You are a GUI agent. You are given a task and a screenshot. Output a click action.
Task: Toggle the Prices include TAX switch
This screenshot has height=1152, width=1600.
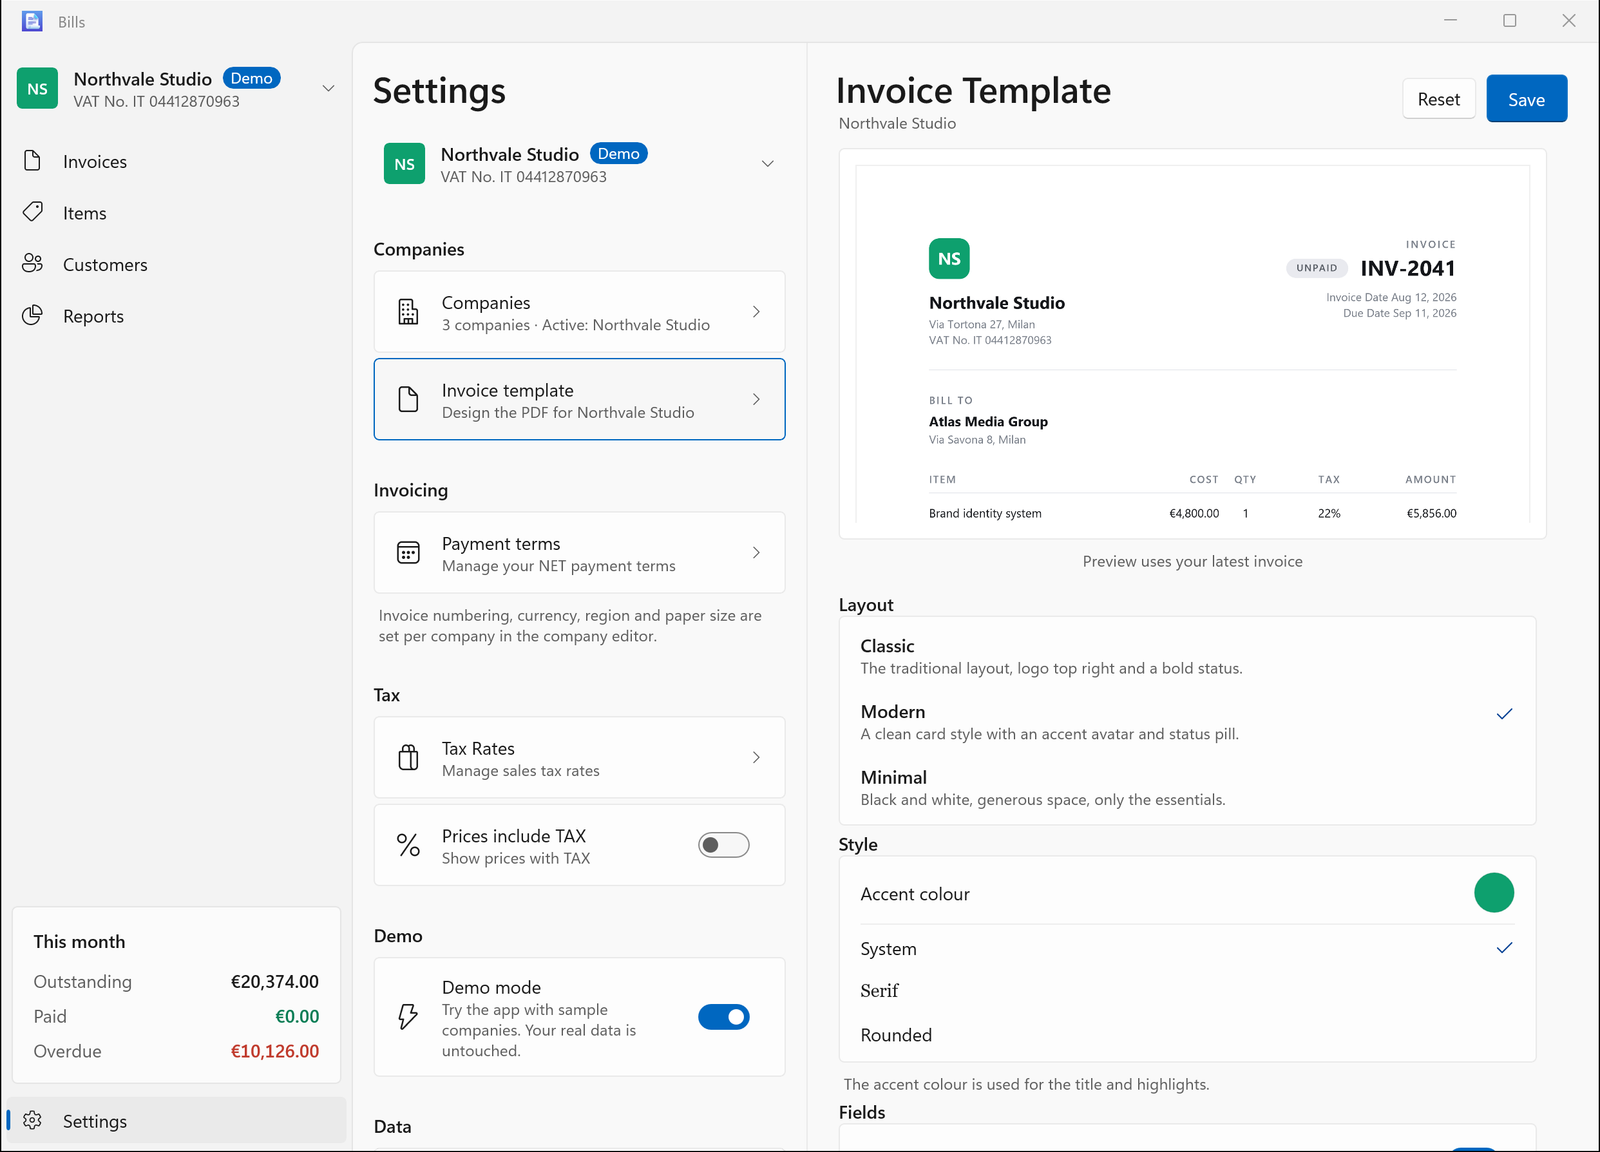click(724, 845)
